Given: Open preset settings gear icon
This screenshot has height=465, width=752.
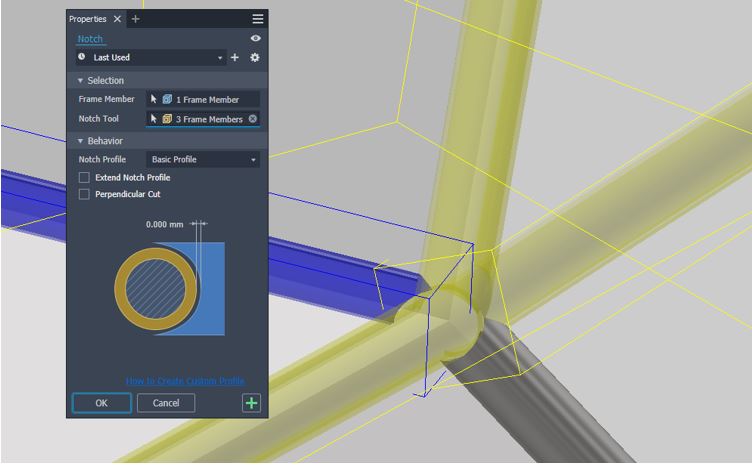Looking at the screenshot, I should [255, 58].
